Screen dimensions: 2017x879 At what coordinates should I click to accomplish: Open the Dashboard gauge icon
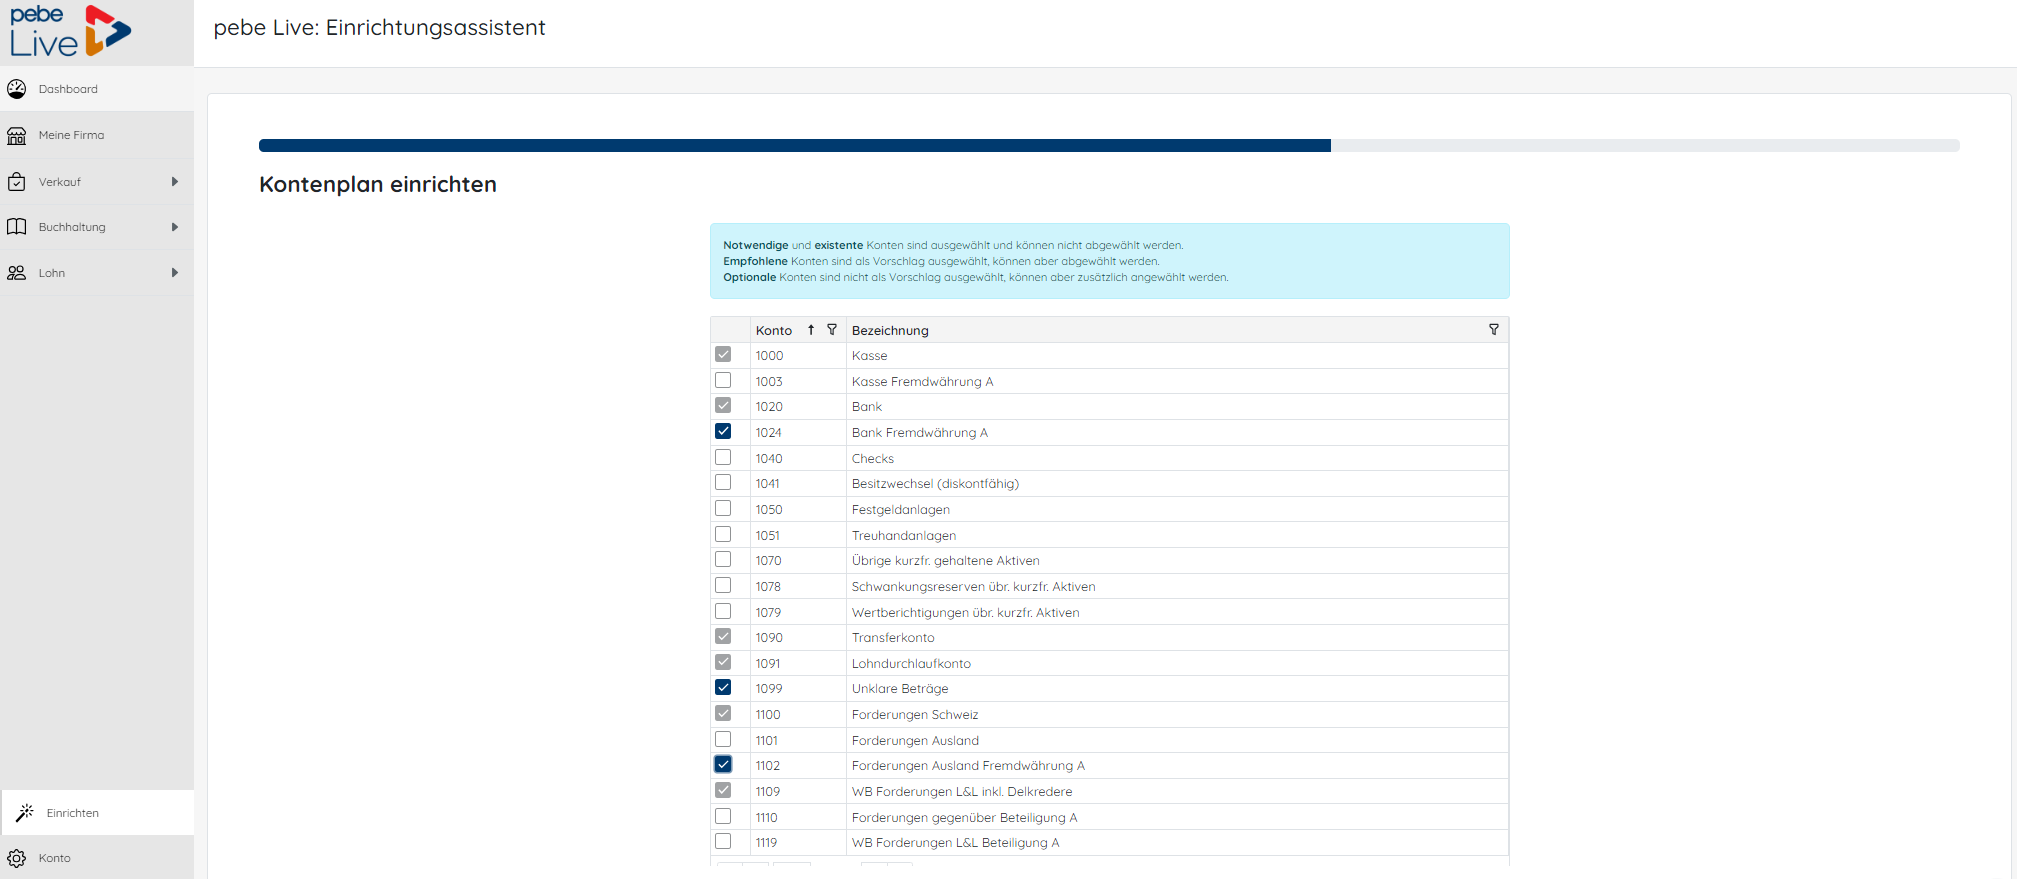coord(17,89)
